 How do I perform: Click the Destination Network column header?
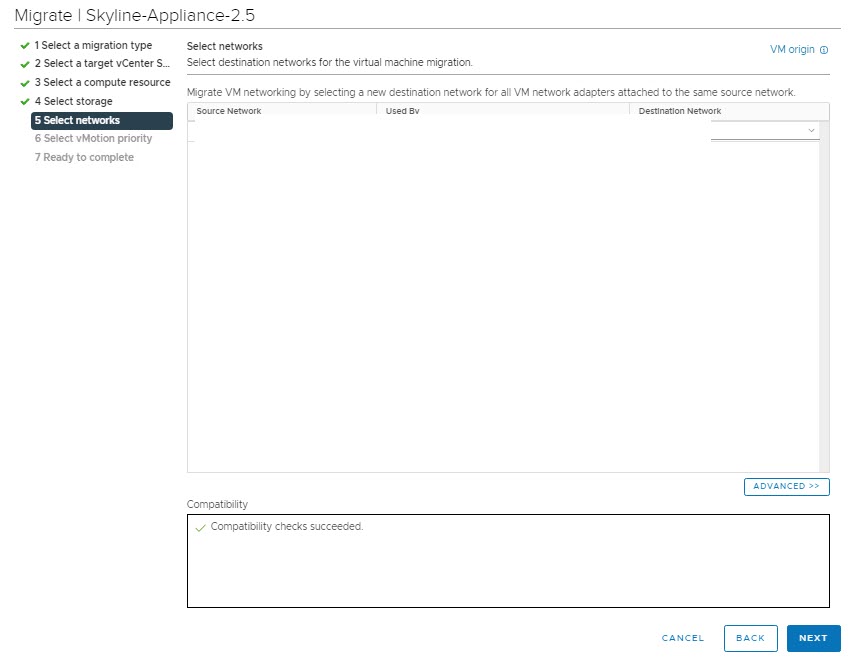[x=680, y=111]
